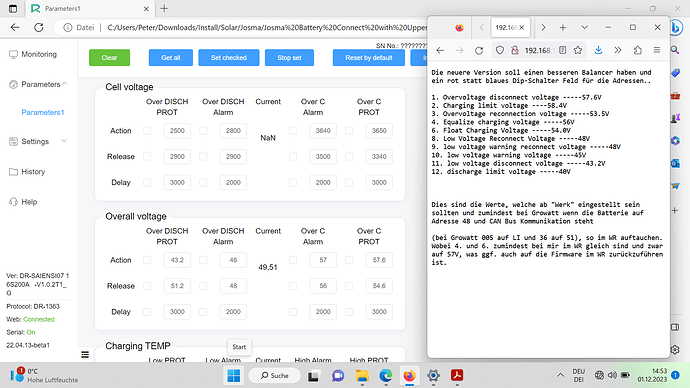Screen dimensions: 690x388
Task: Check Cell voltage Over C PROT Delay box
Action: point(349,182)
